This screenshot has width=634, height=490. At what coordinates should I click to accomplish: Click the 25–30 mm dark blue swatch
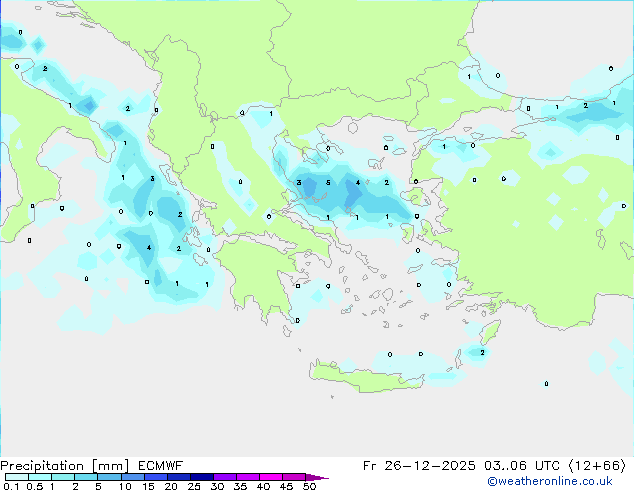pyautogui.click(x=201, y=477)
